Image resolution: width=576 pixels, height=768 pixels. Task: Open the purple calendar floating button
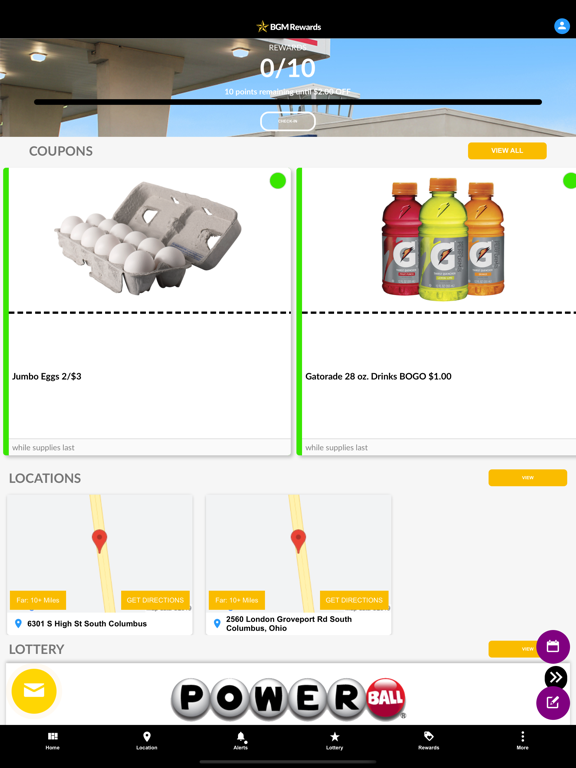point(553,647)
